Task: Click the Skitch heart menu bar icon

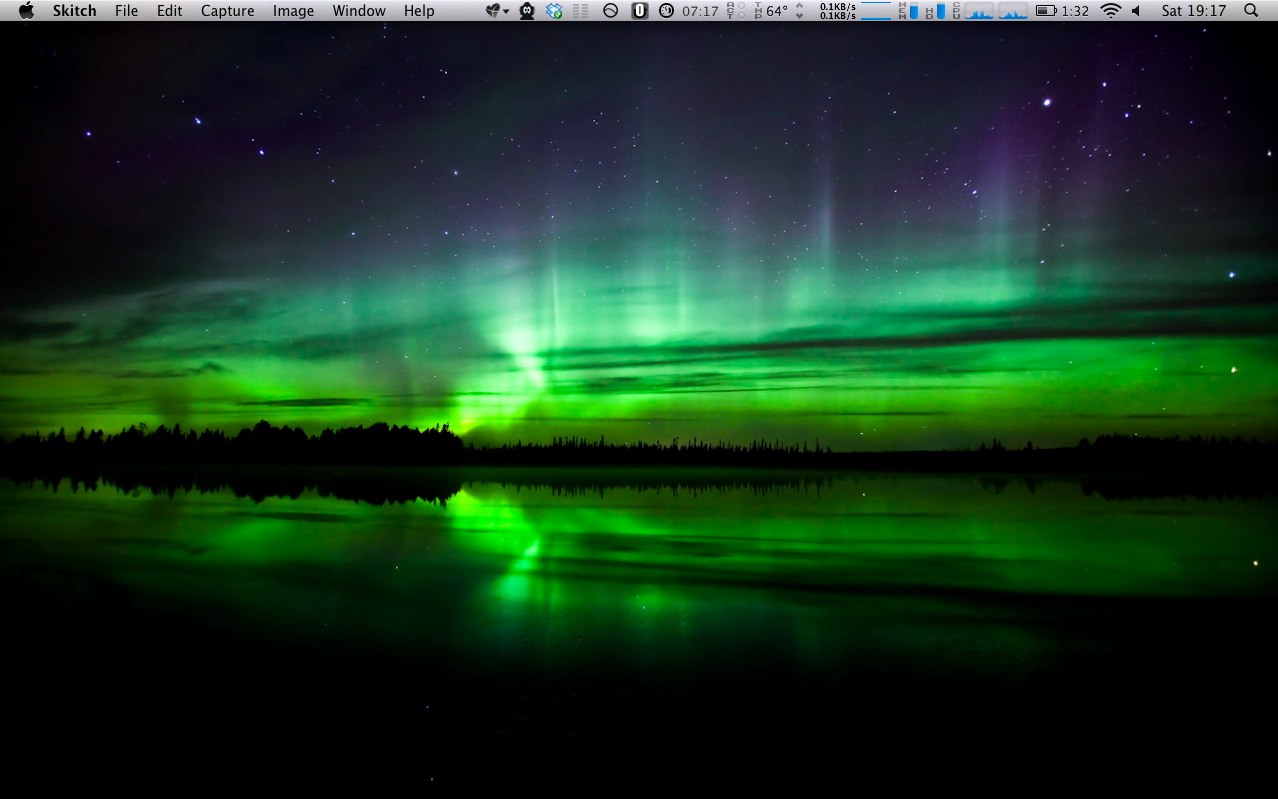Action: [497, 11]
